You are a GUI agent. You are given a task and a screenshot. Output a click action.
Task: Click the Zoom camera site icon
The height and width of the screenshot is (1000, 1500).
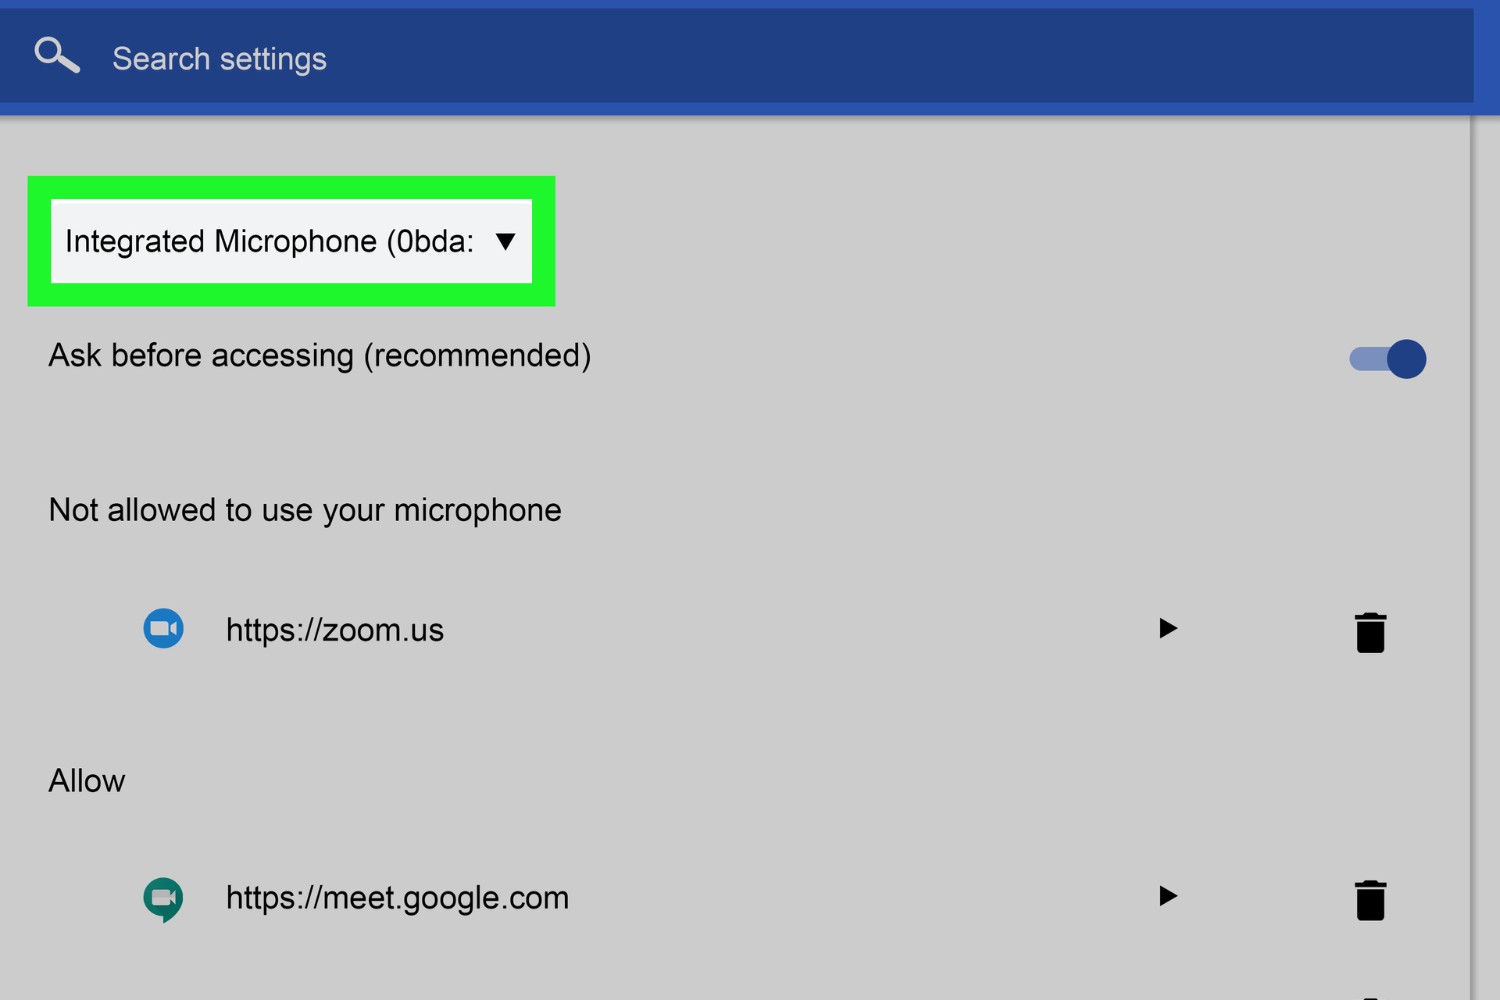tap(163, 629)
